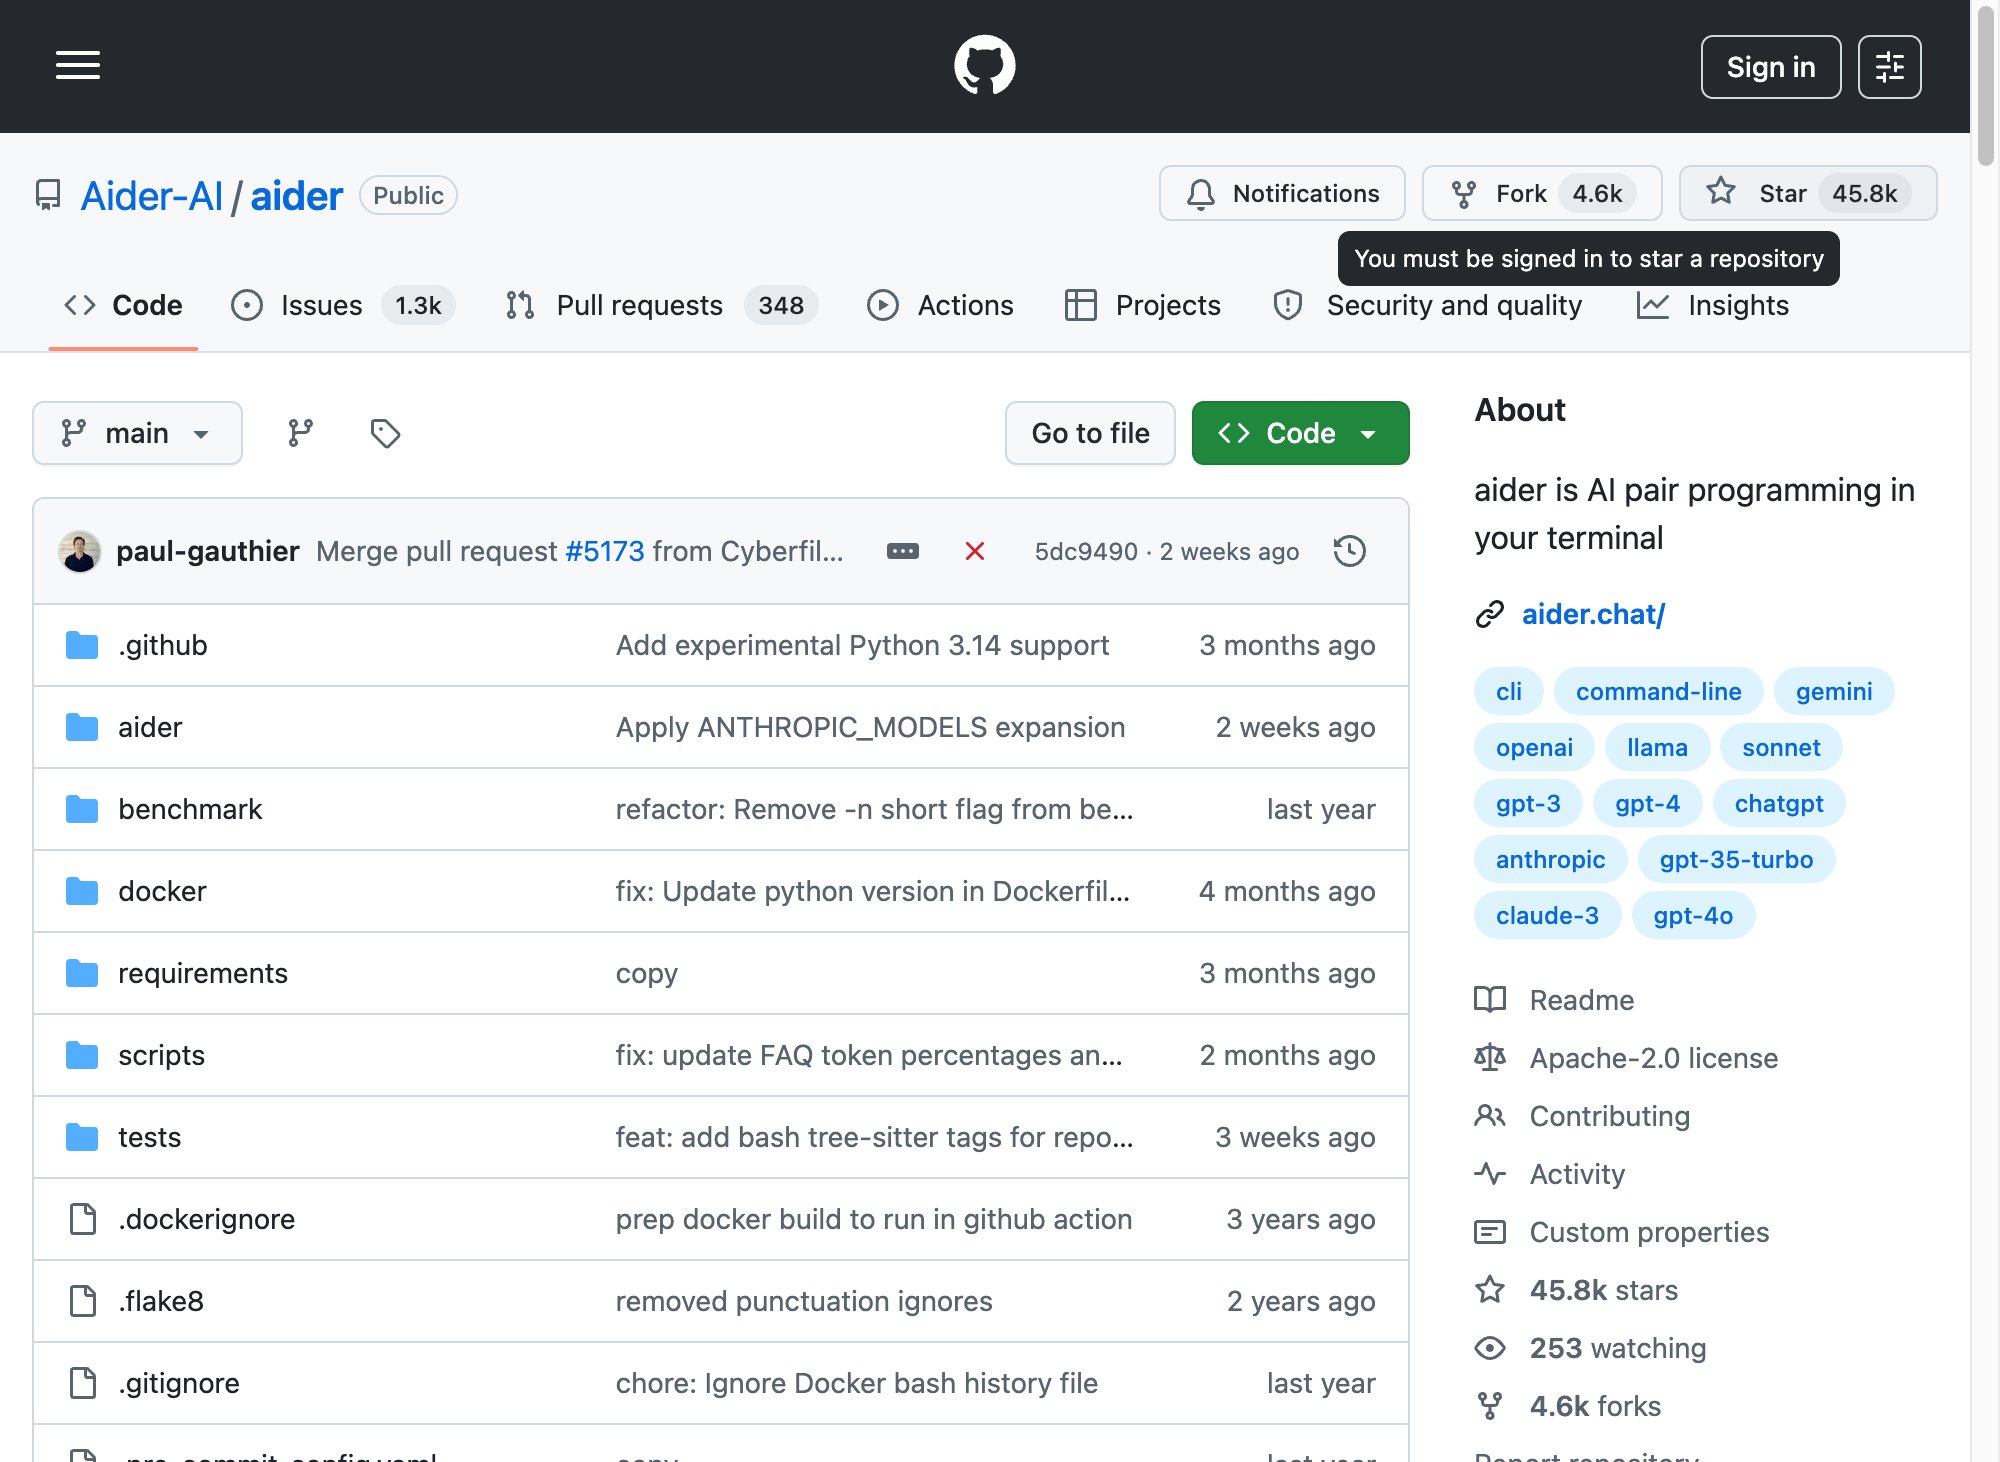Click the Go to file button

tap(1090, 433)
